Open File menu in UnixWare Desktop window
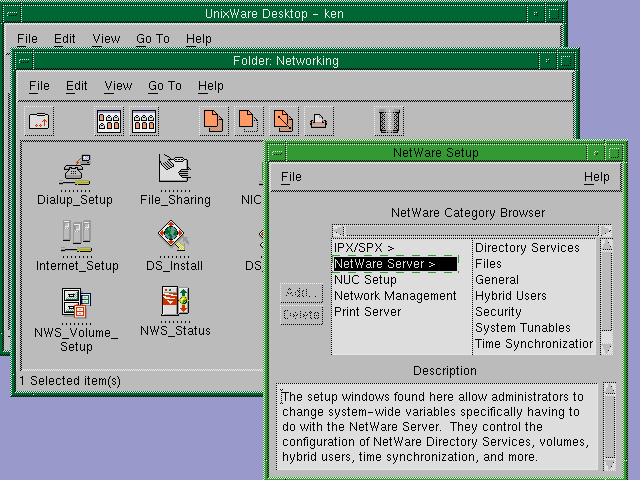640x480 pixels. pyautogui.click(x=27, y=39)
